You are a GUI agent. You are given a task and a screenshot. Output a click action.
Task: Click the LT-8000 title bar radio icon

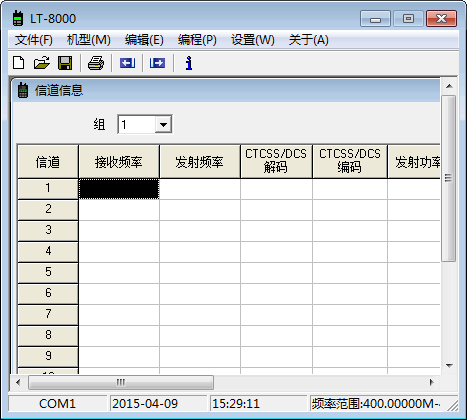(18, 18)
